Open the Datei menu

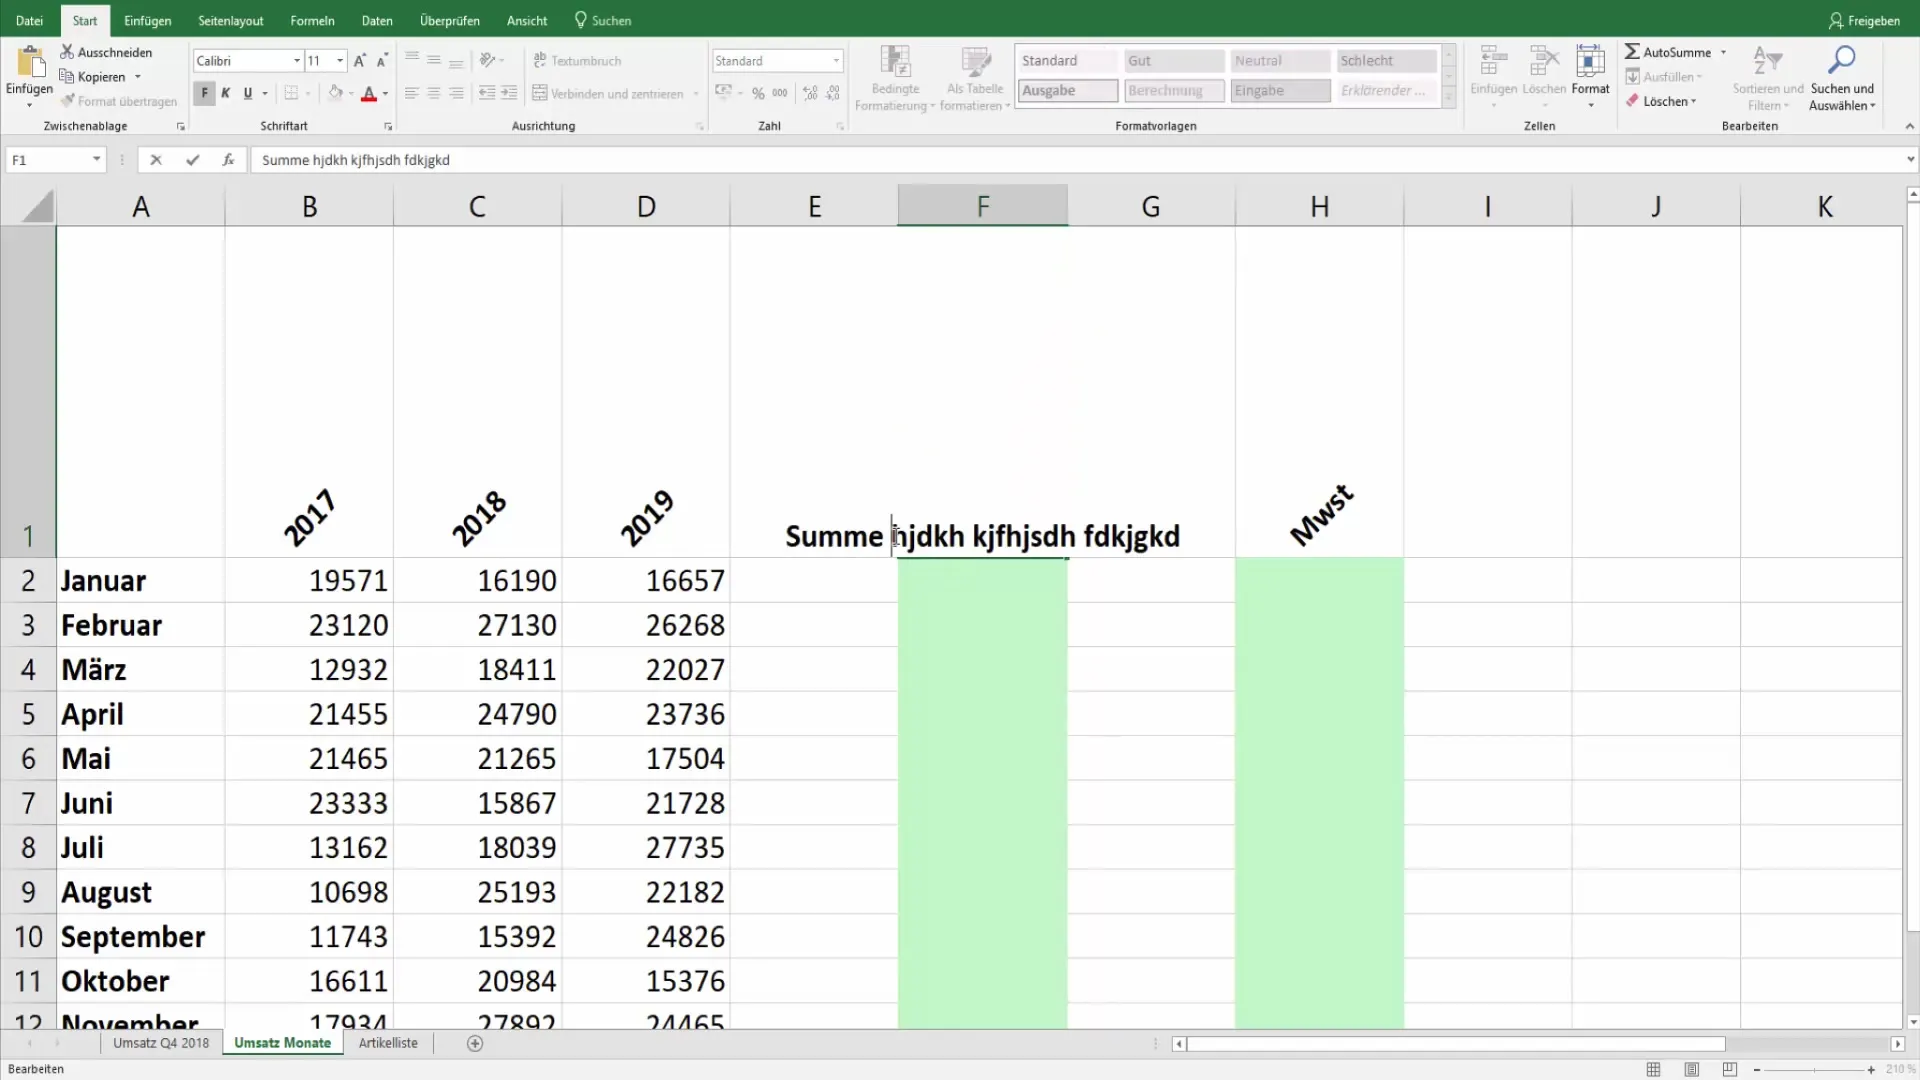tap(29, 20)
